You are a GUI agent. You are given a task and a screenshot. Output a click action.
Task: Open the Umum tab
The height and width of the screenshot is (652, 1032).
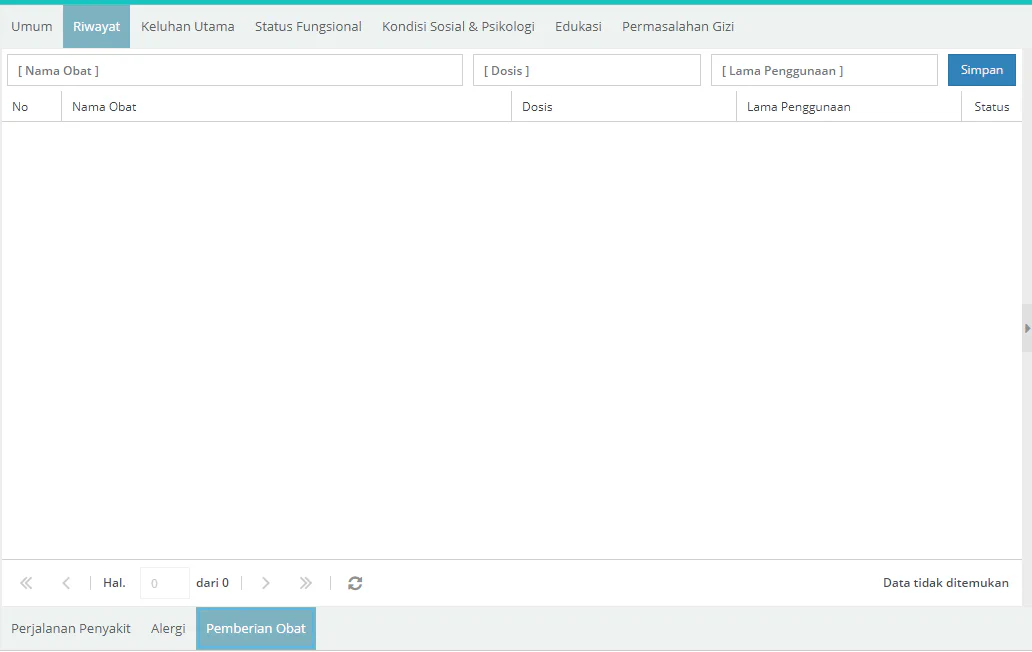coord(32,26)
